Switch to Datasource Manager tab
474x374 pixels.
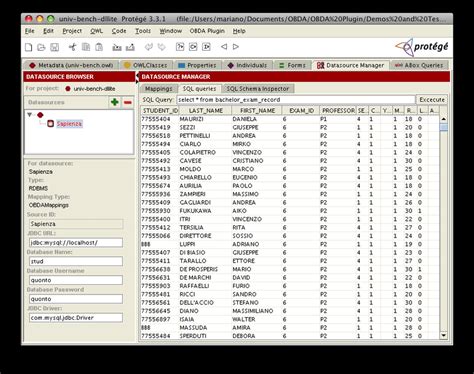pyautogui.click(x=350, y=65)
